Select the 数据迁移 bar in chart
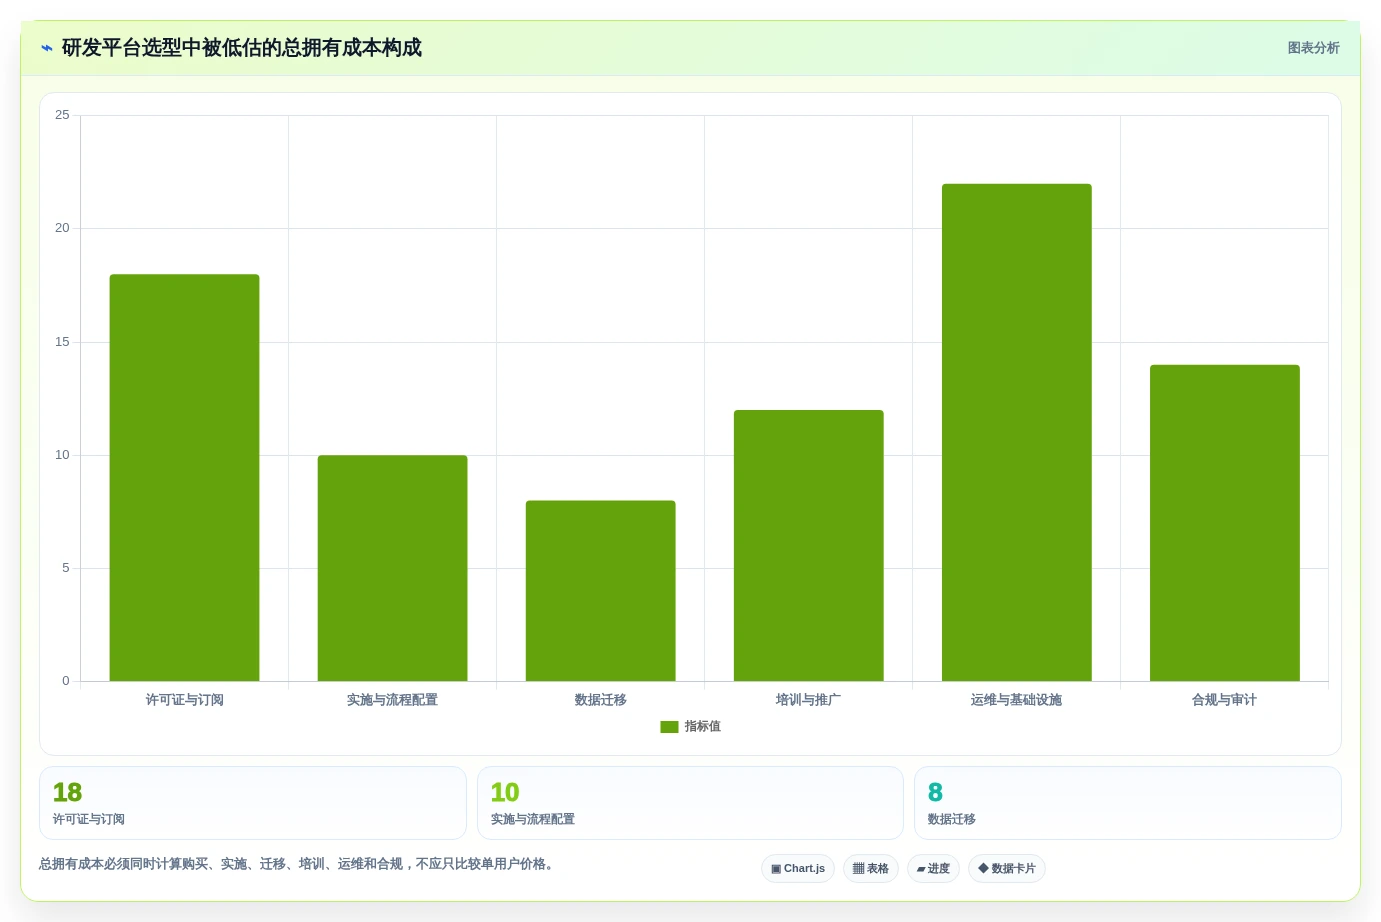Image resolution: width=1381 pixels, height=922 pixels. pyautogui.click(x=600, y=591)
